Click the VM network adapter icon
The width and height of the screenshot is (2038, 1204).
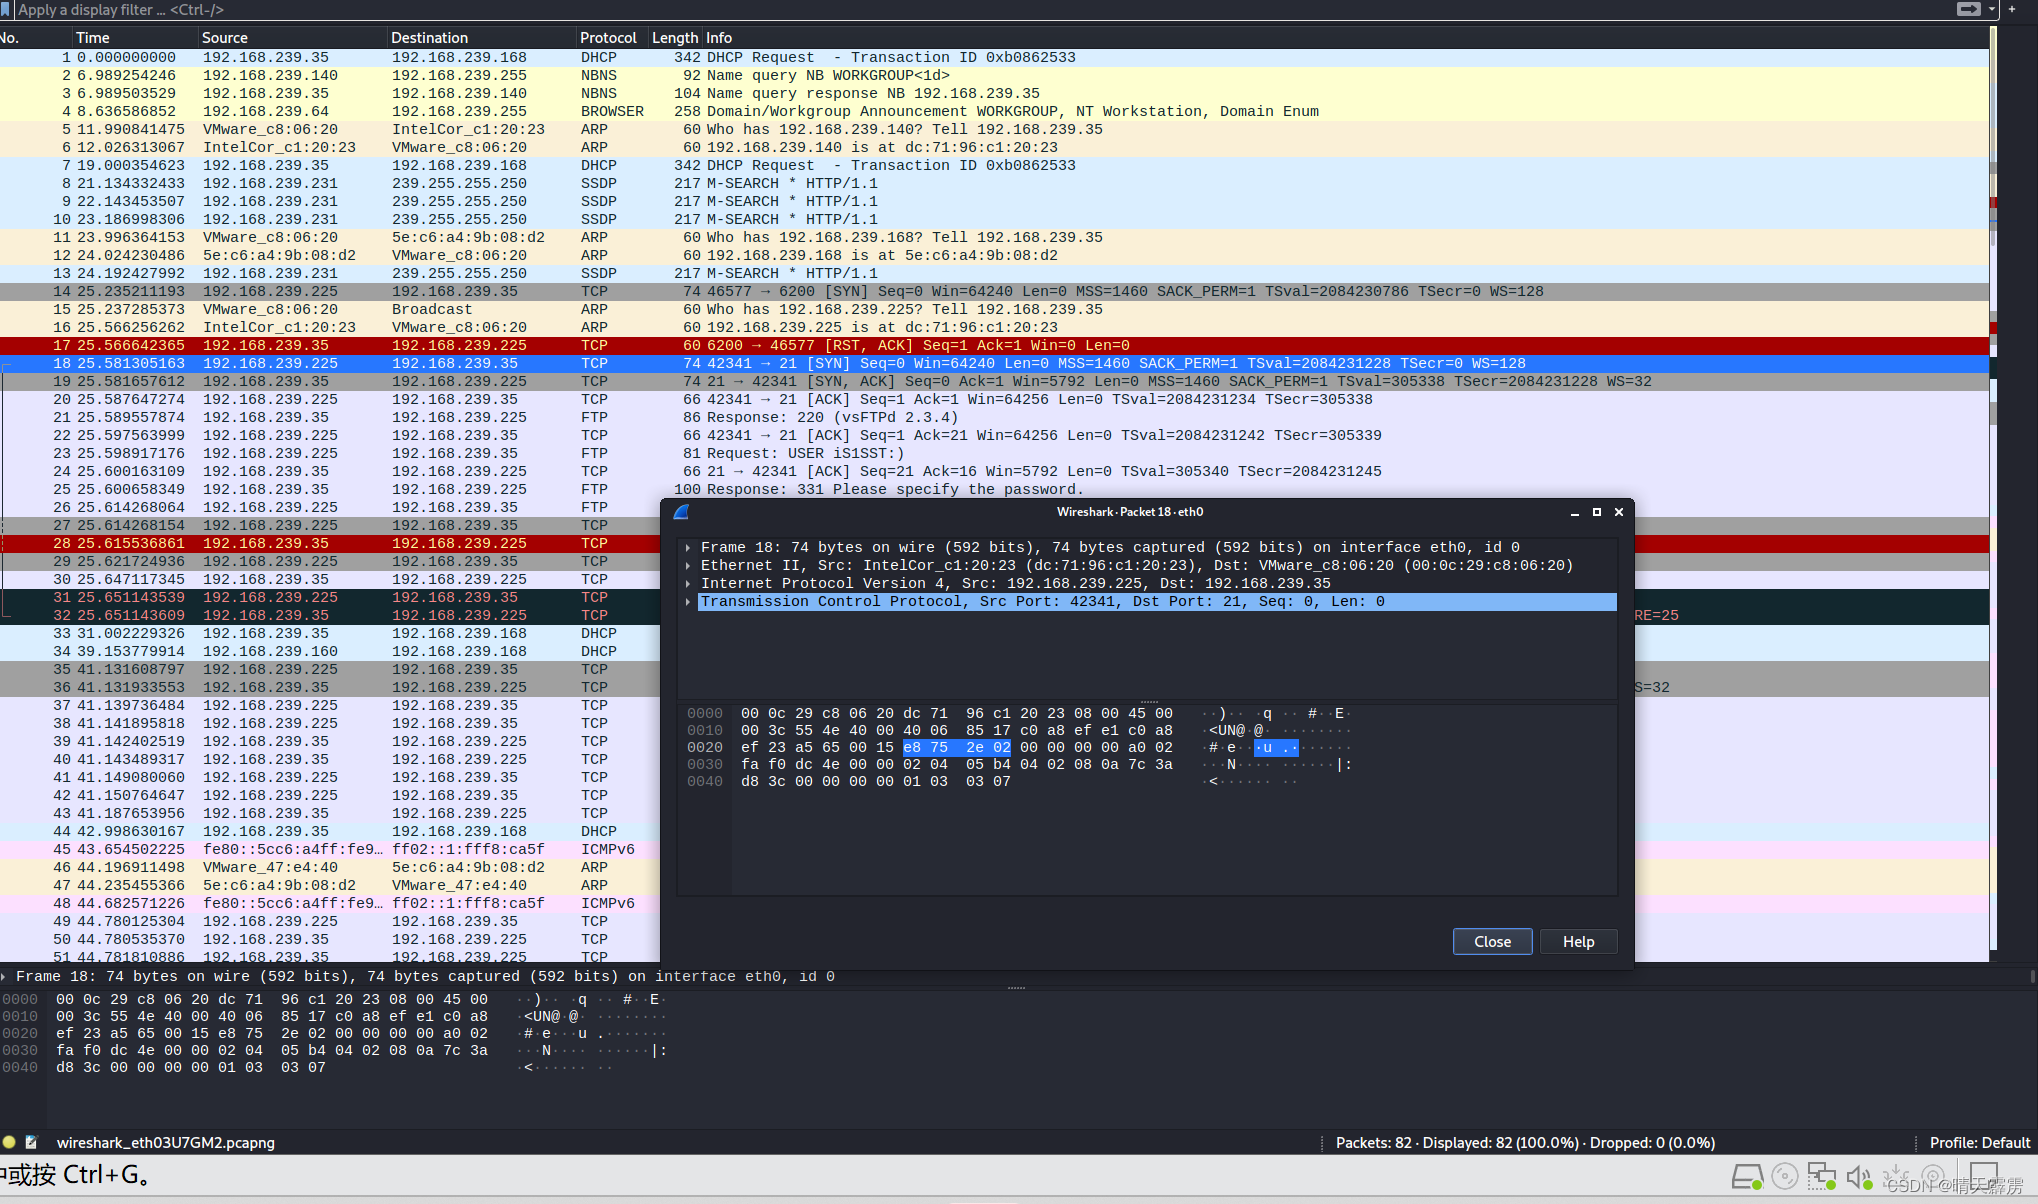(1822, 1177)
